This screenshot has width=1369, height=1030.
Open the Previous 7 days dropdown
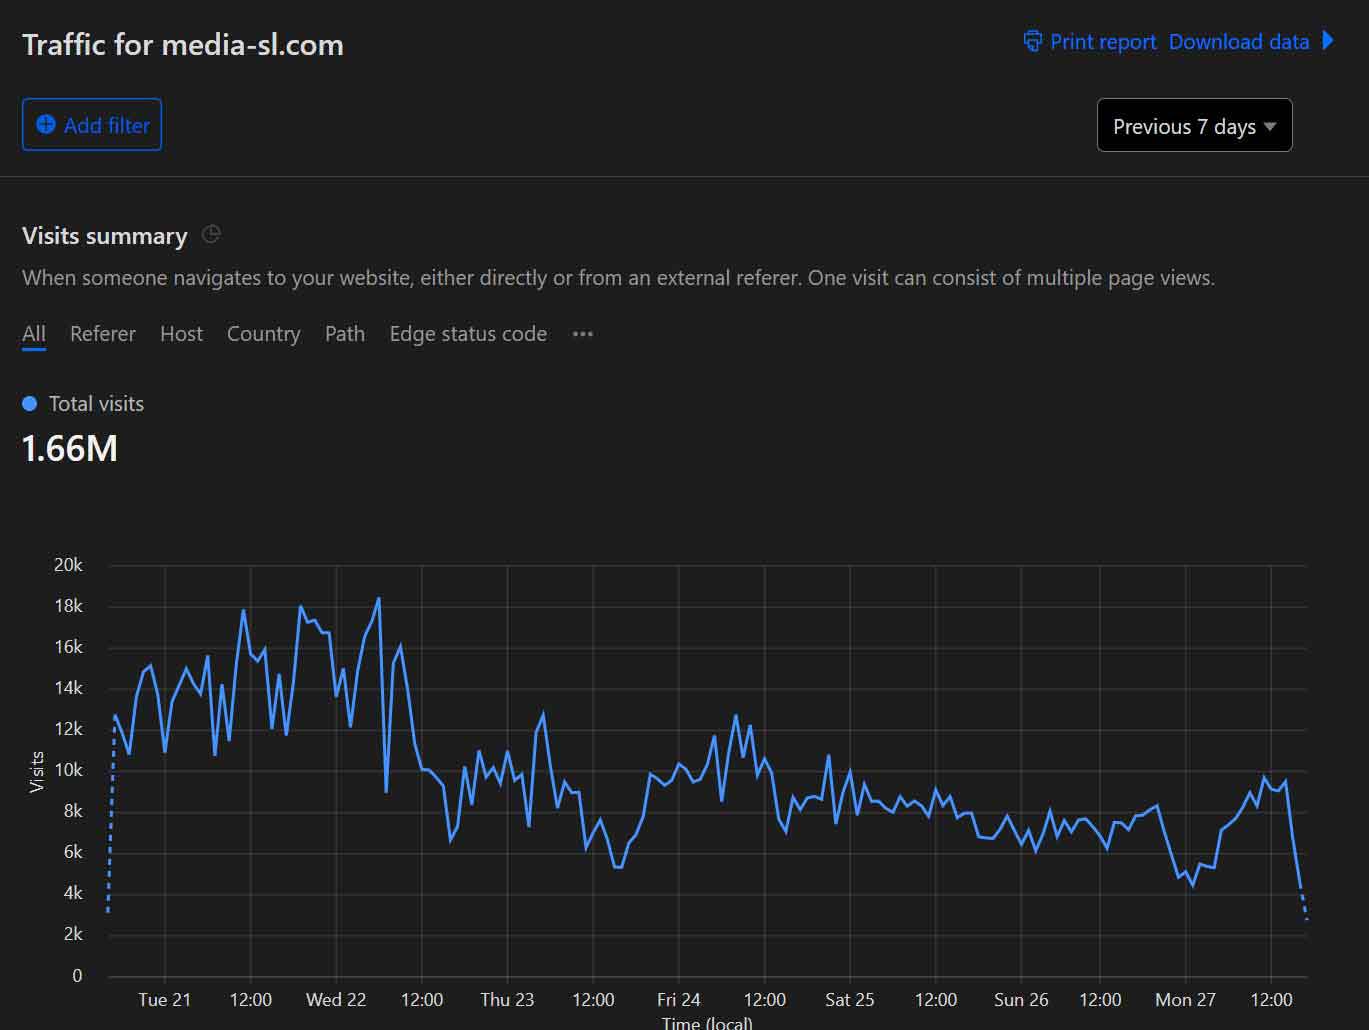point(1194,126)
